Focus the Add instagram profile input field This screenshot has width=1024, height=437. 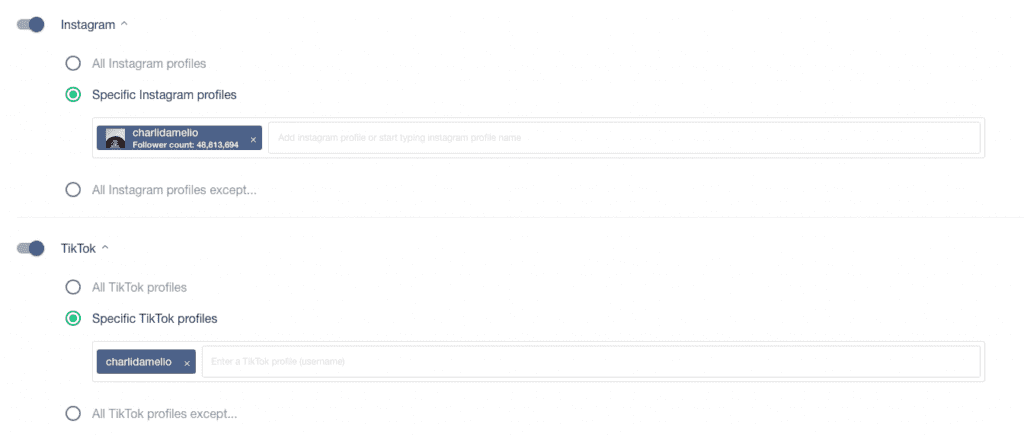(624, 138)
